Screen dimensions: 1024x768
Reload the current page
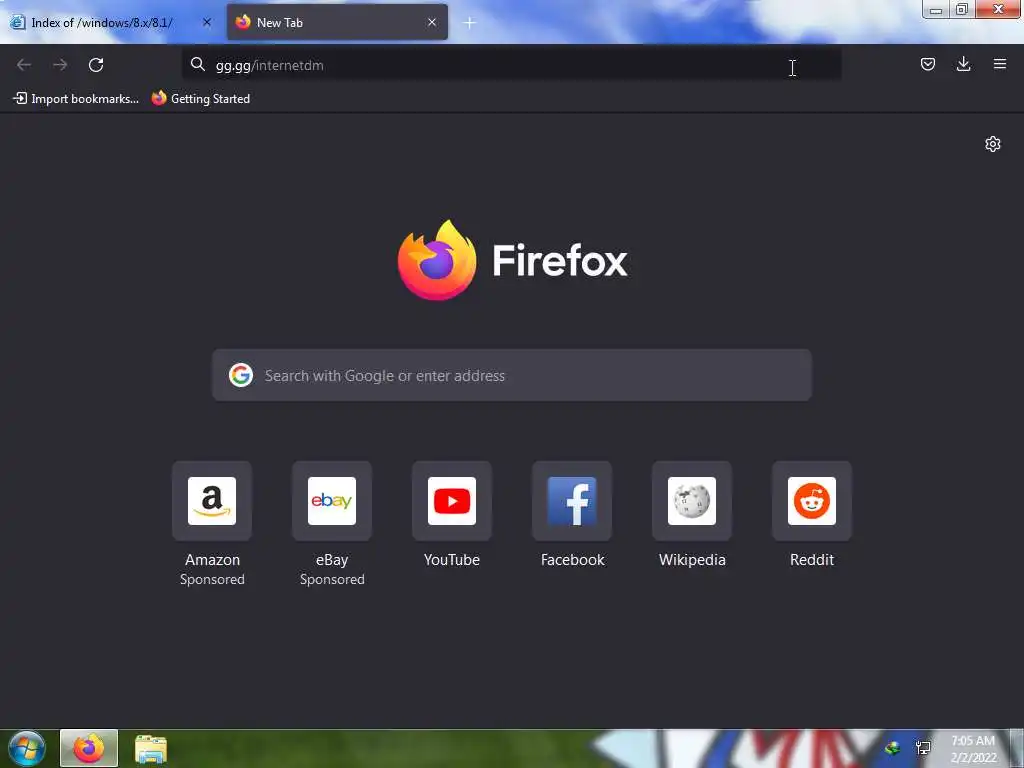pos(96,65)
